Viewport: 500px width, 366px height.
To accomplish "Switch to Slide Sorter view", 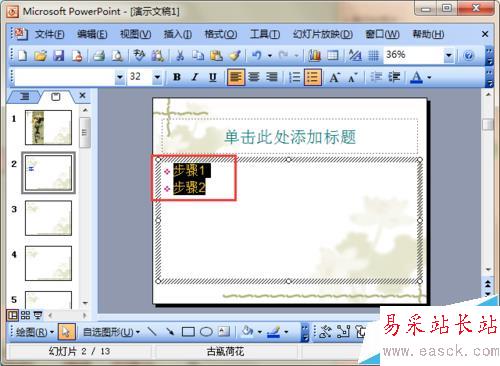I will [x=25, y=315].
